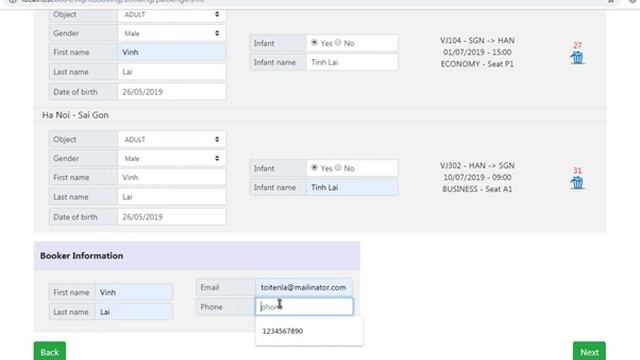The height and width of the screenshot is (360, 640).
Task: Click the 'Ha Noi - Sai Gon' section heading
Action: (x=75, y=115)
